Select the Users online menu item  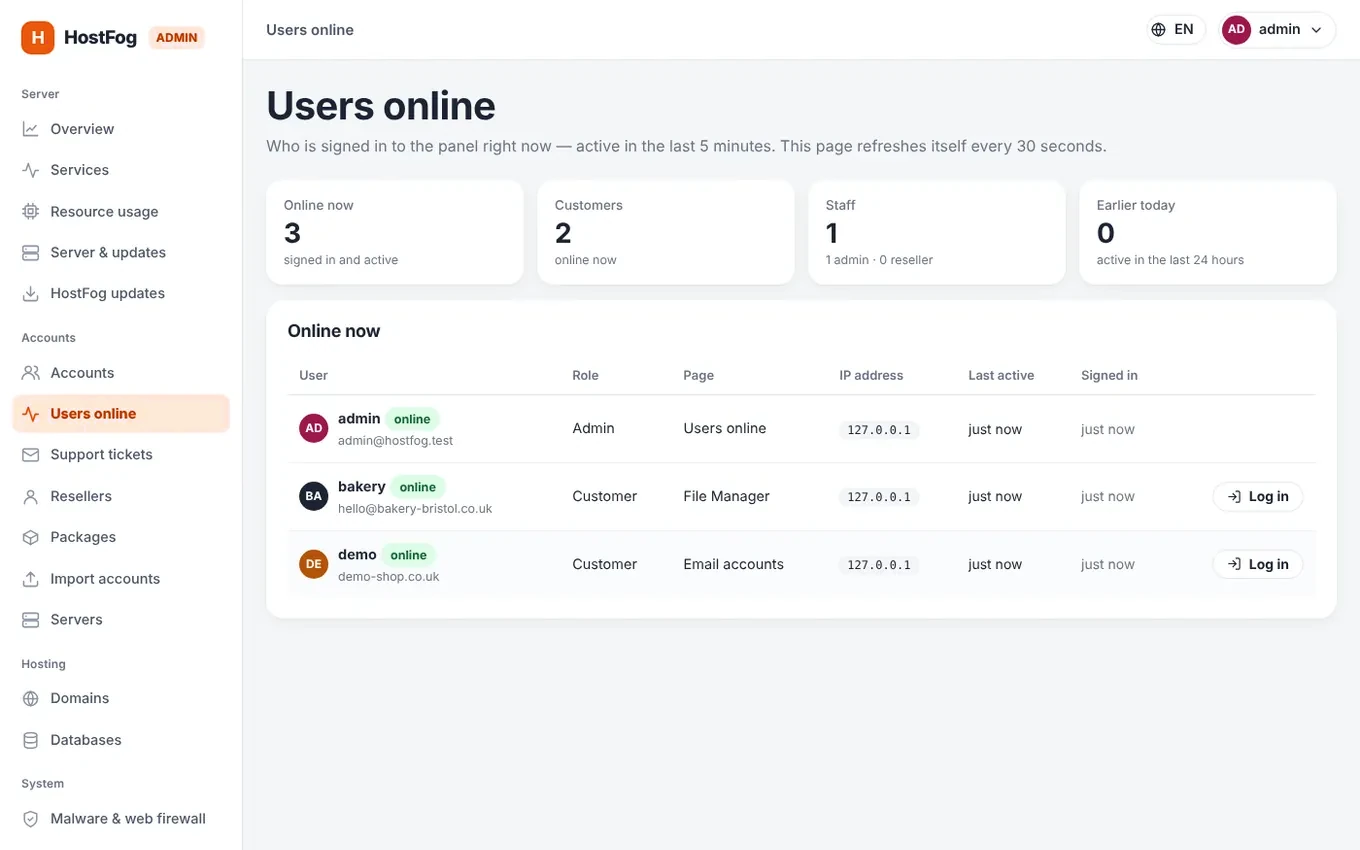click(x=121, y=414)
